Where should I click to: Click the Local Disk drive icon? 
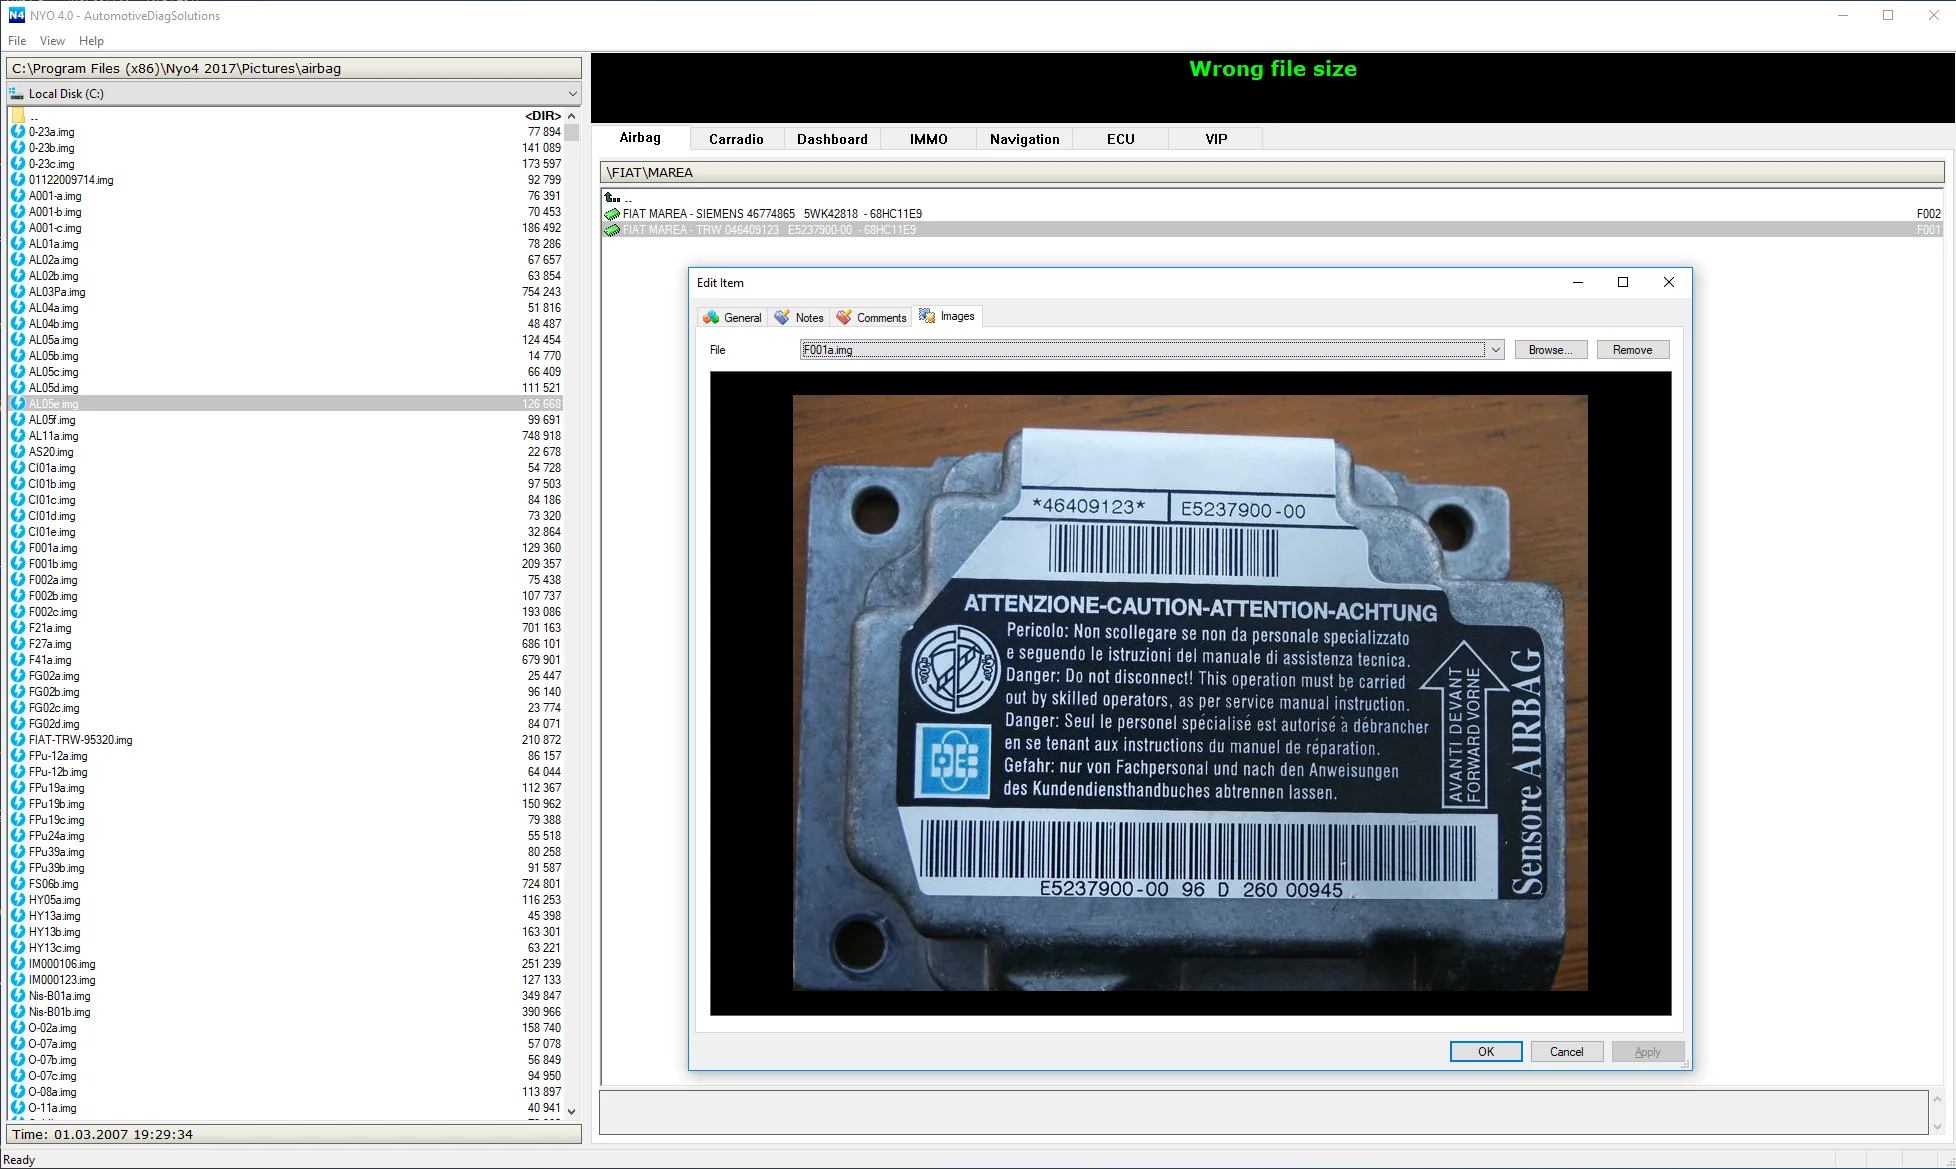tap(17, 93)
